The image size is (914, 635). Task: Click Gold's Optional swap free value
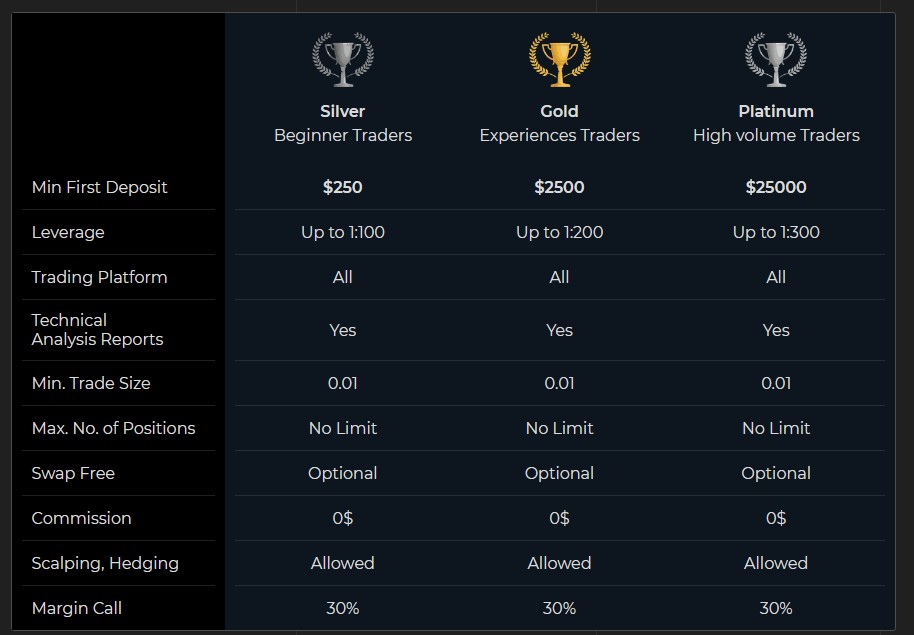point(560,473)
